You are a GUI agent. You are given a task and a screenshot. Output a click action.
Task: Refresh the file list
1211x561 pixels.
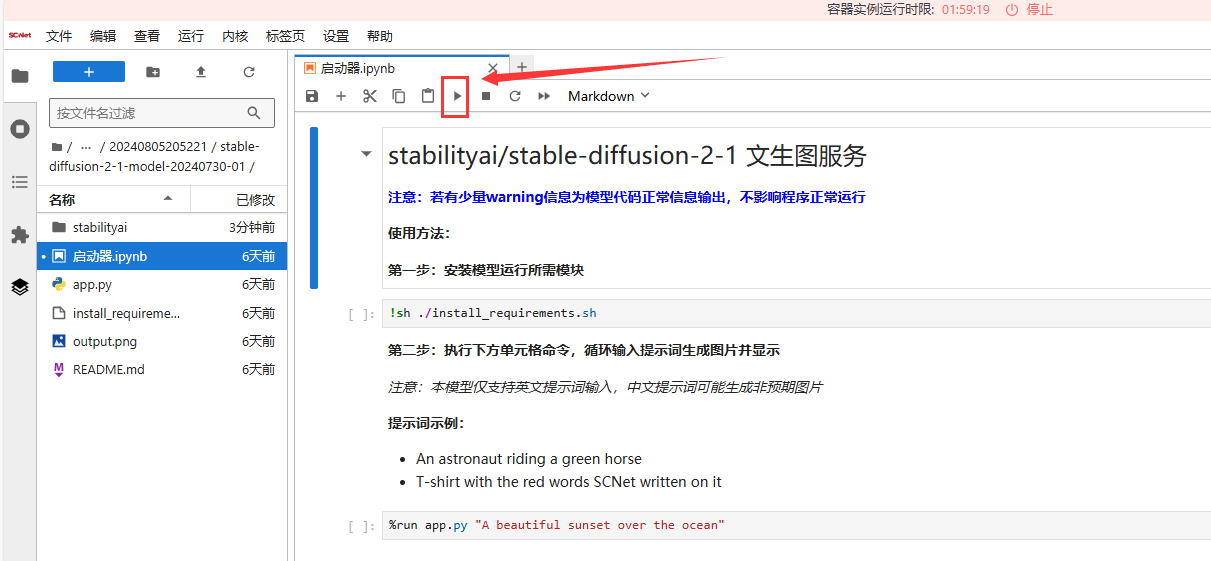click(x=249, y=72)
